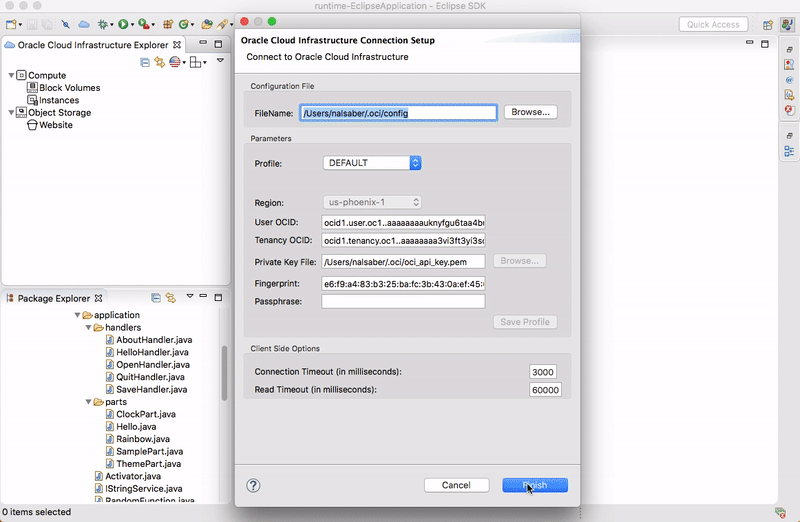800x522 pixels.
Task: Click Link with Editor in Package Explorer
Action: (x=170, y=298)
